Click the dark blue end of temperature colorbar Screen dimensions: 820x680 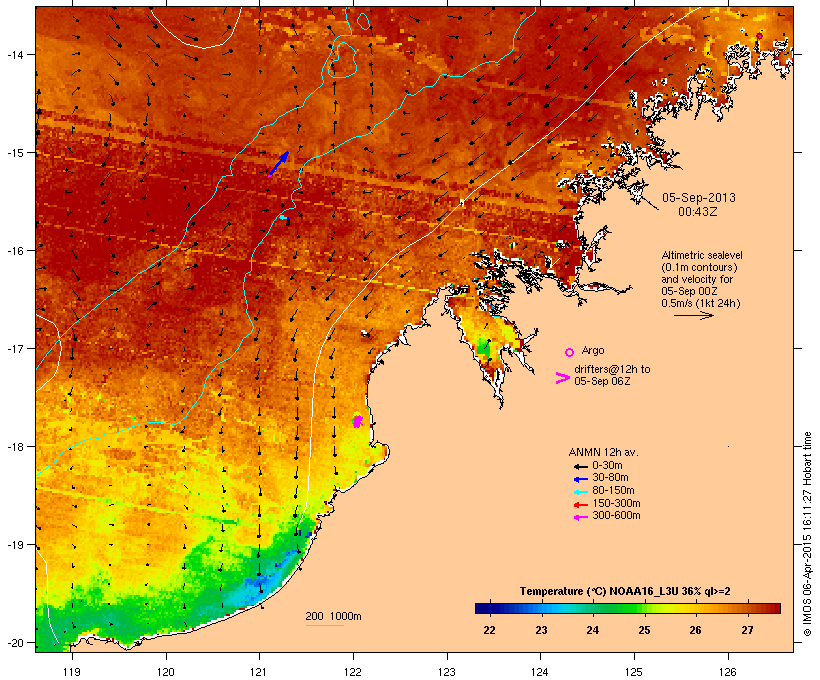pos(484,608)
